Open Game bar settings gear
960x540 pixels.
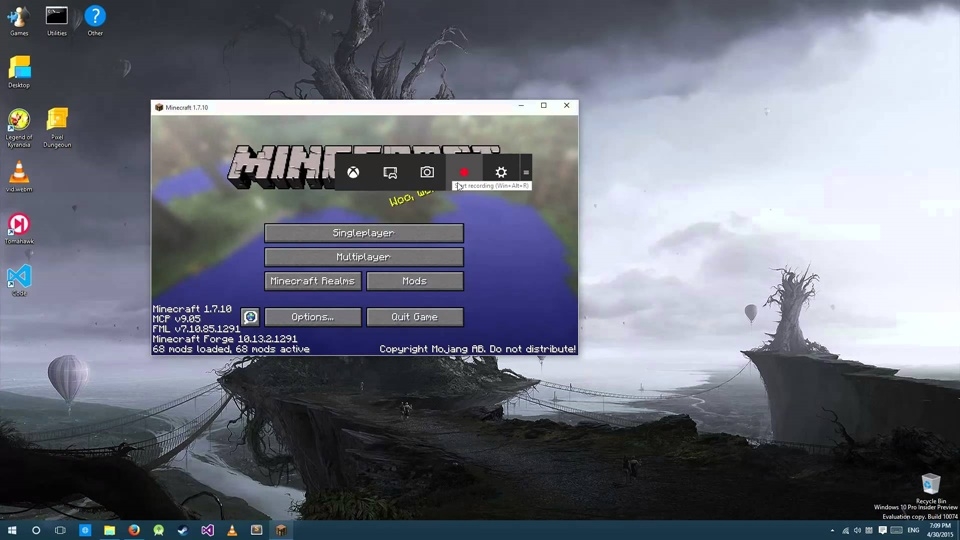[501, 173]
